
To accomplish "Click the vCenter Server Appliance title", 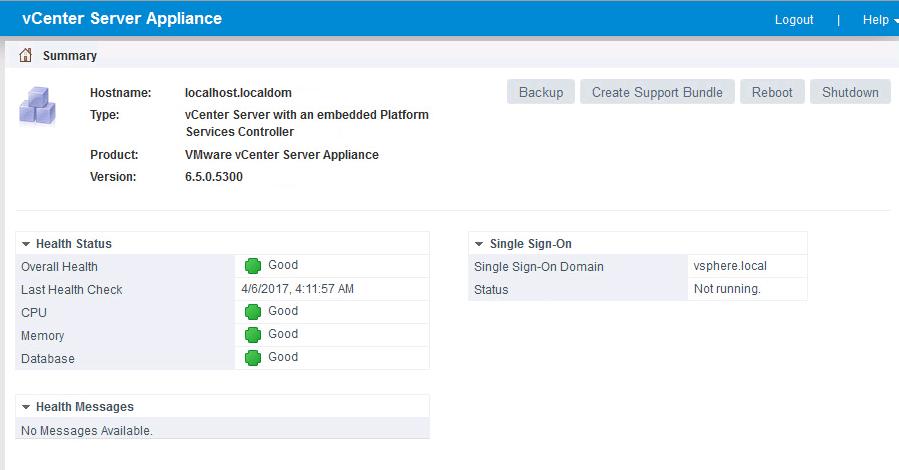I will [122, 19].
